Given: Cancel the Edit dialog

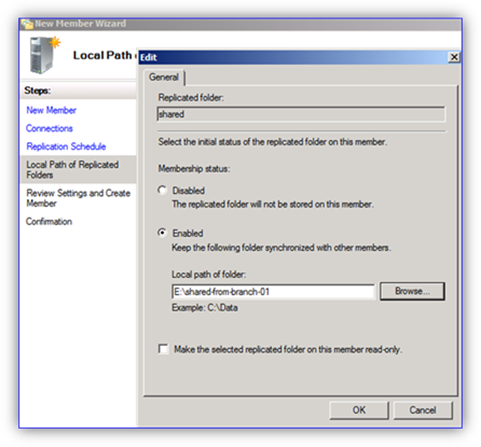Looking at the screenshot, I should click(x=423, y=410).
